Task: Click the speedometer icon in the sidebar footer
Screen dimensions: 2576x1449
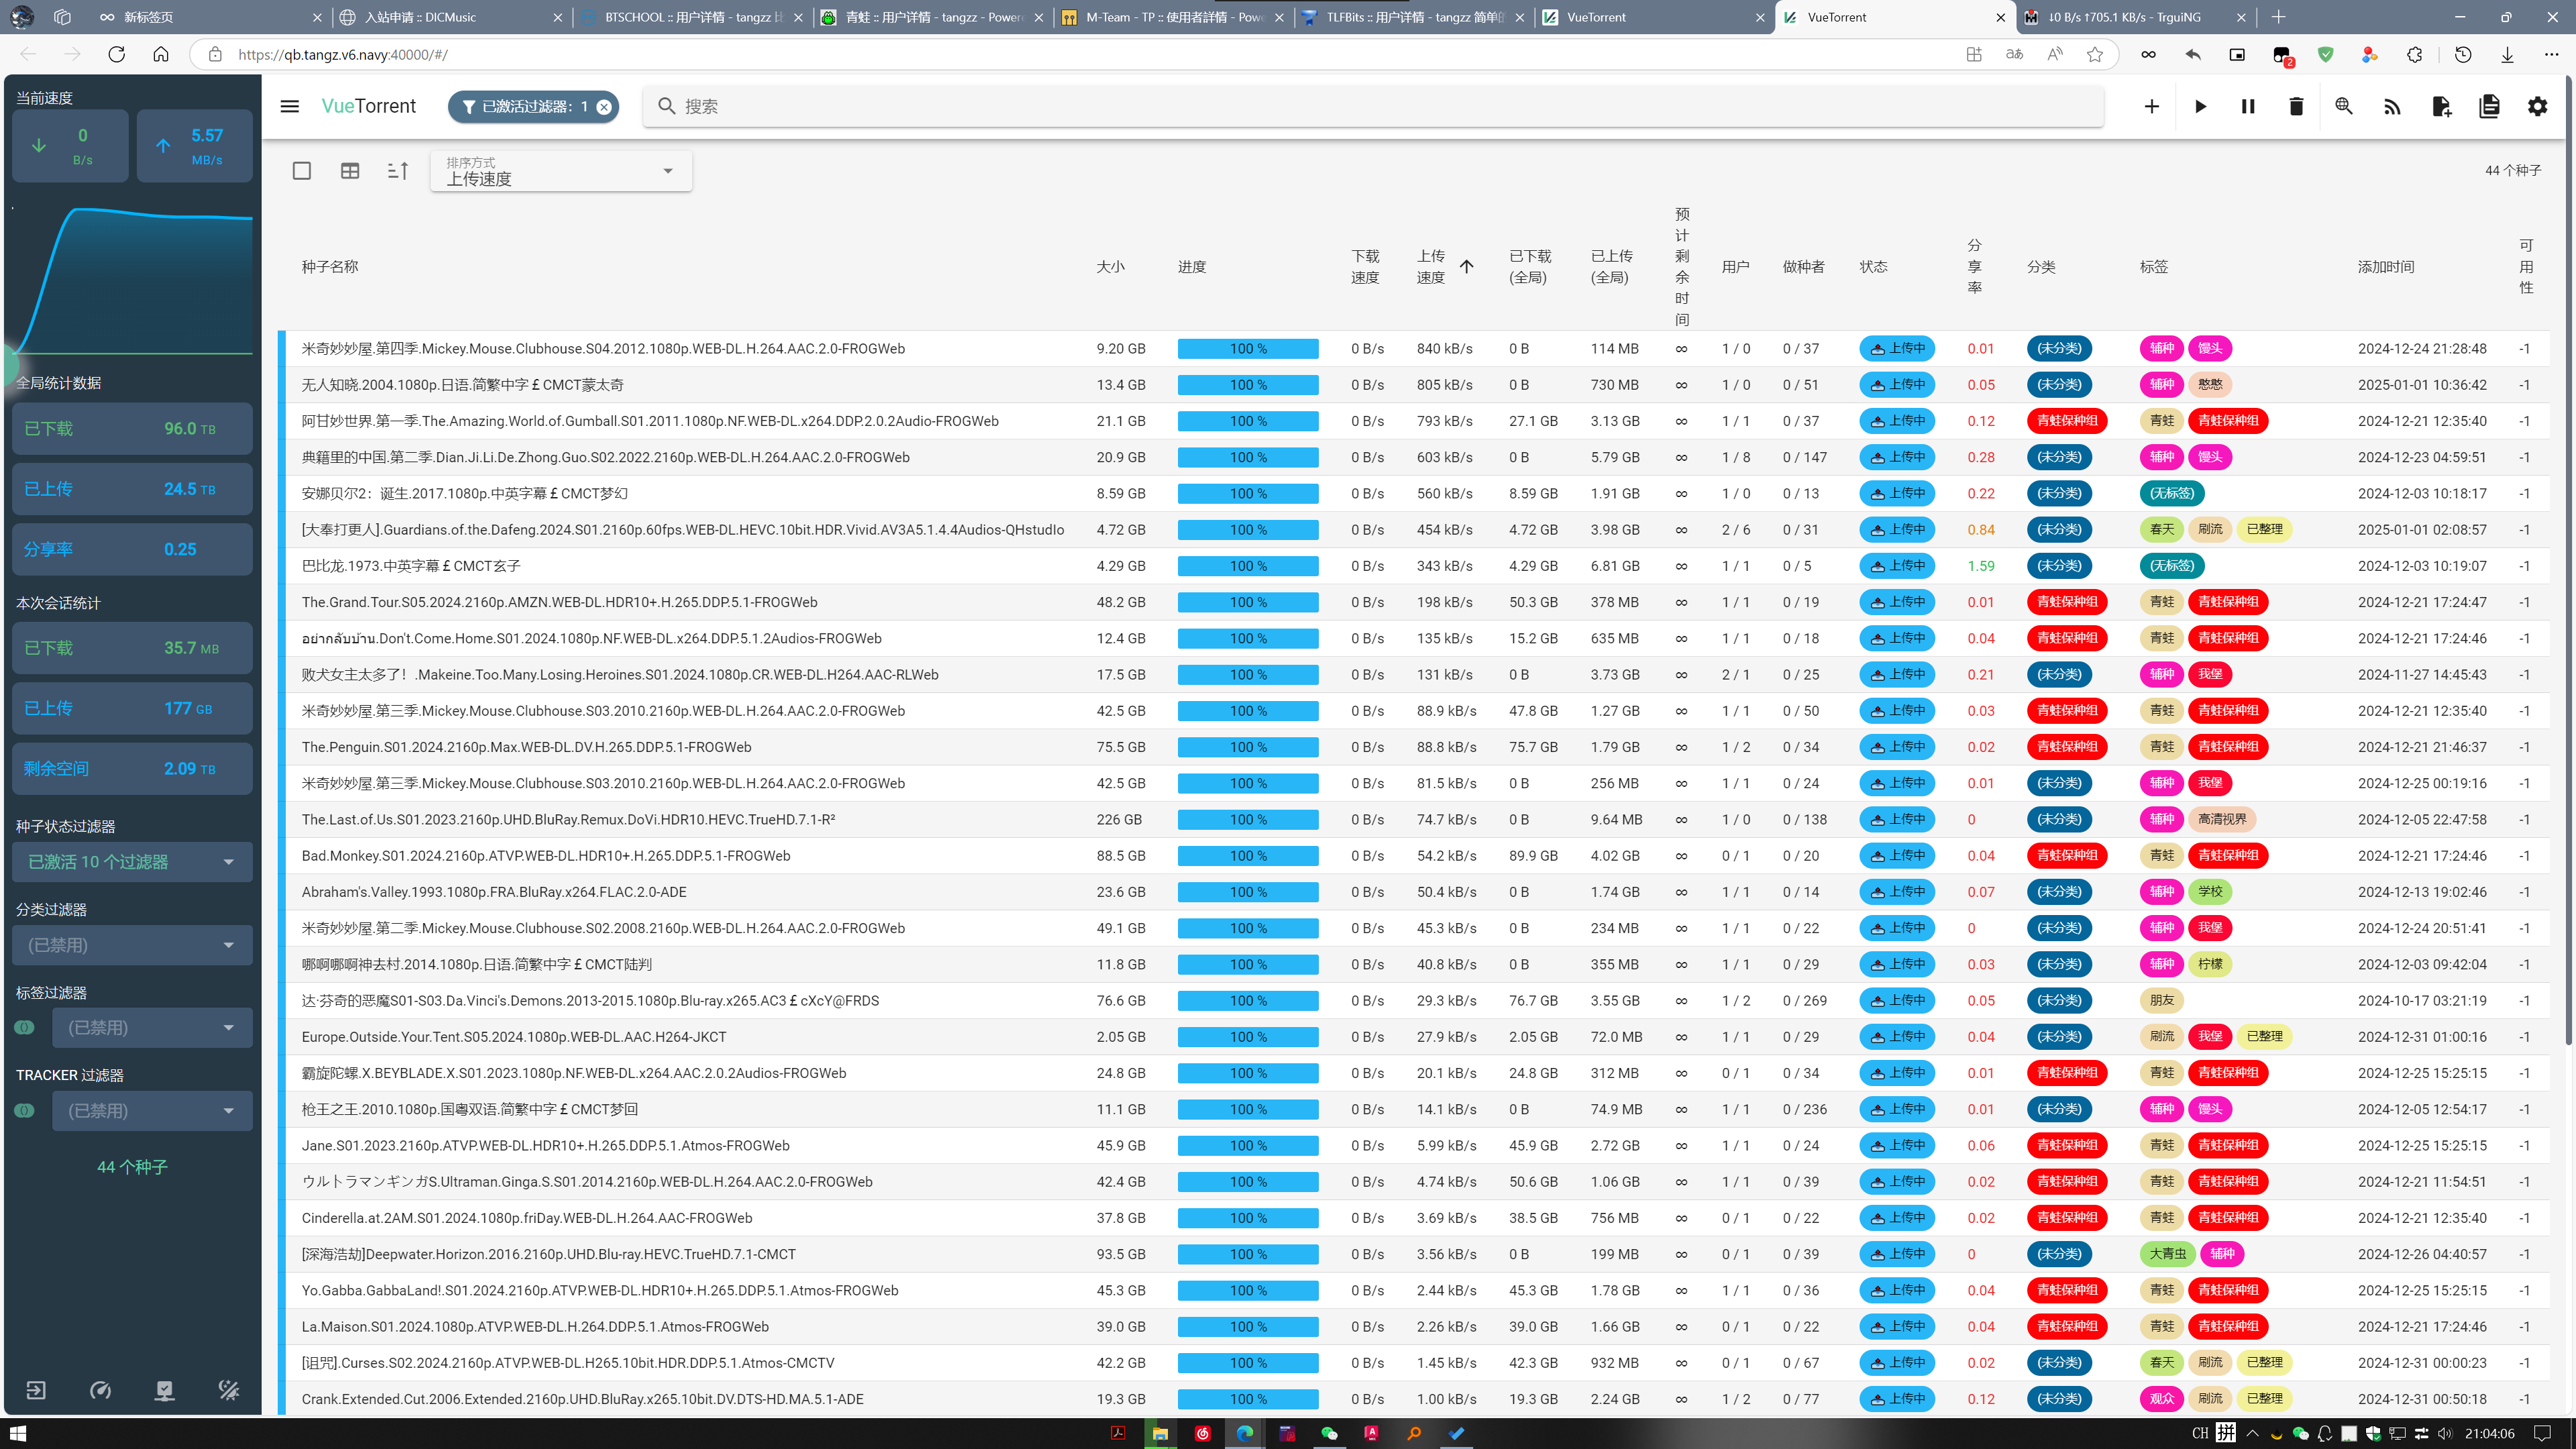Action: (x=100, y=1390)
